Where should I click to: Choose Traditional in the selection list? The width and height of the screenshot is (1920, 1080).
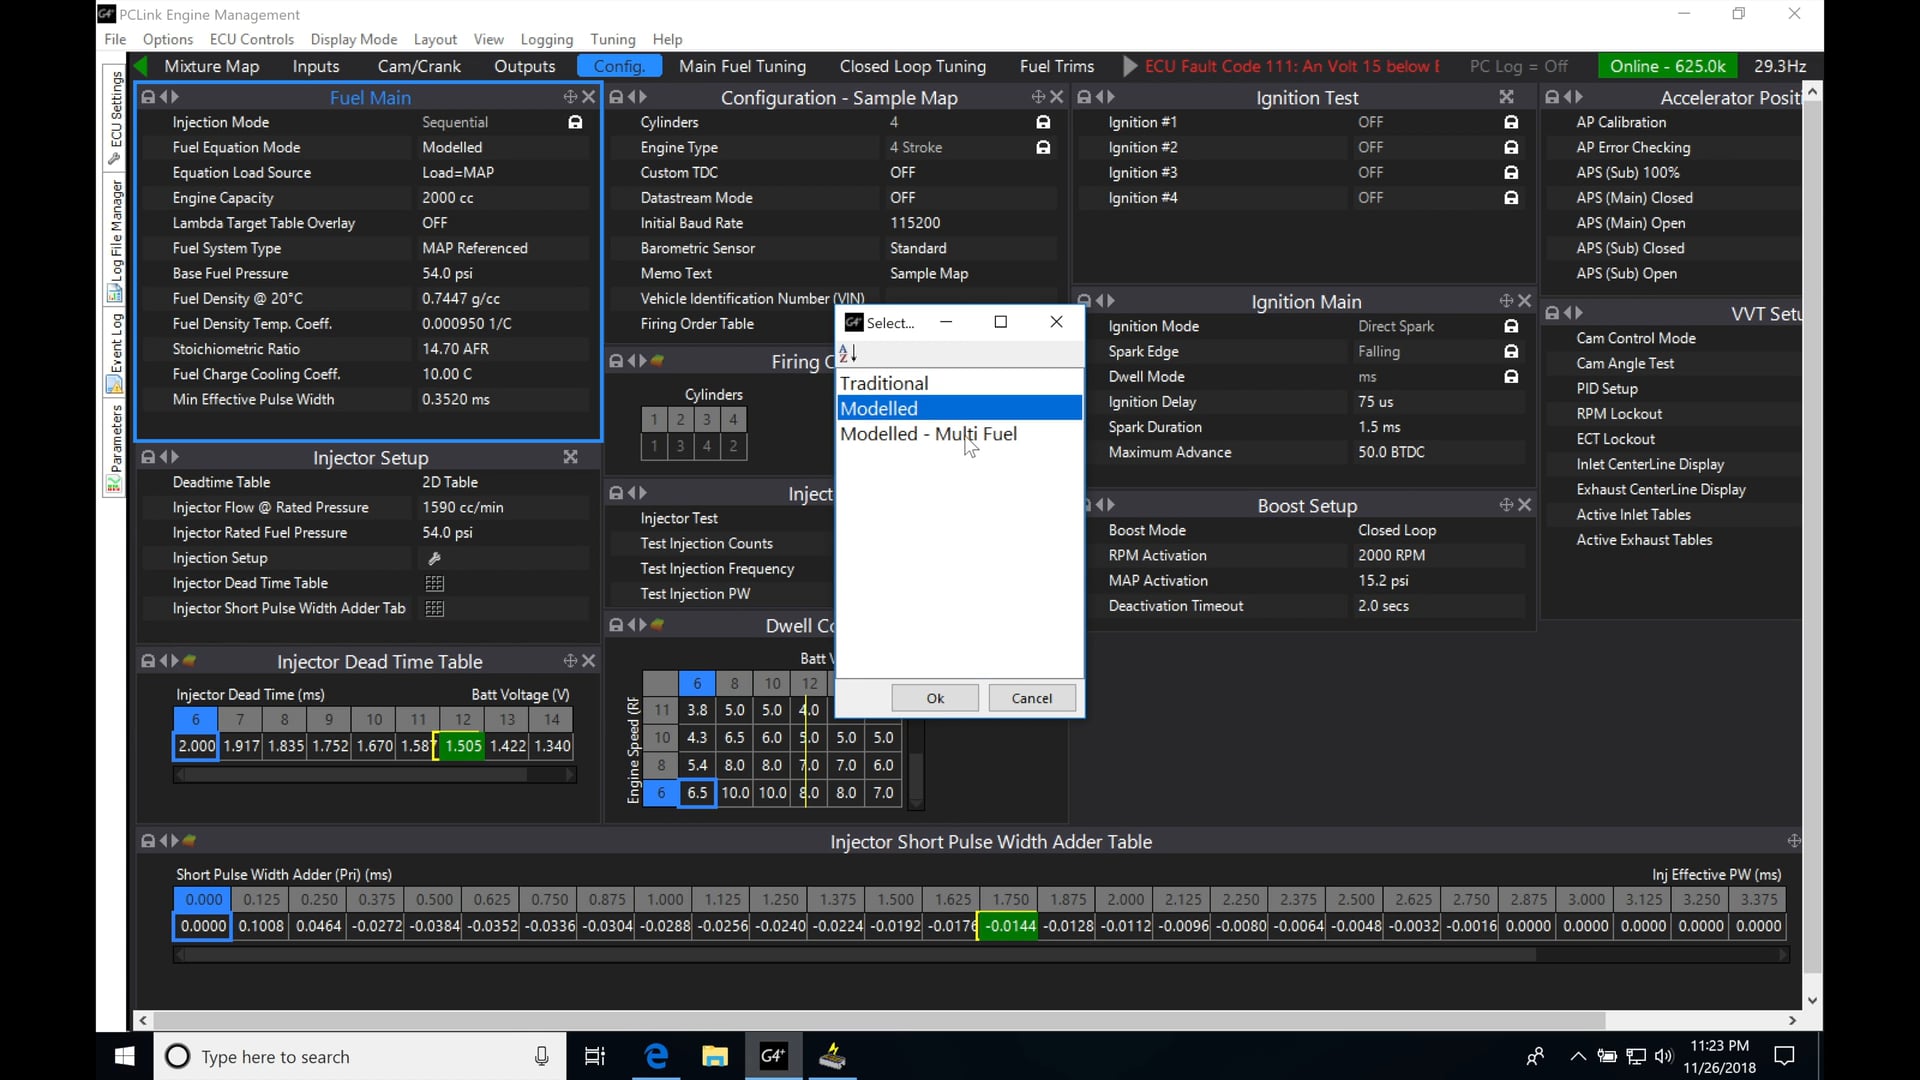tap(884, 383)
